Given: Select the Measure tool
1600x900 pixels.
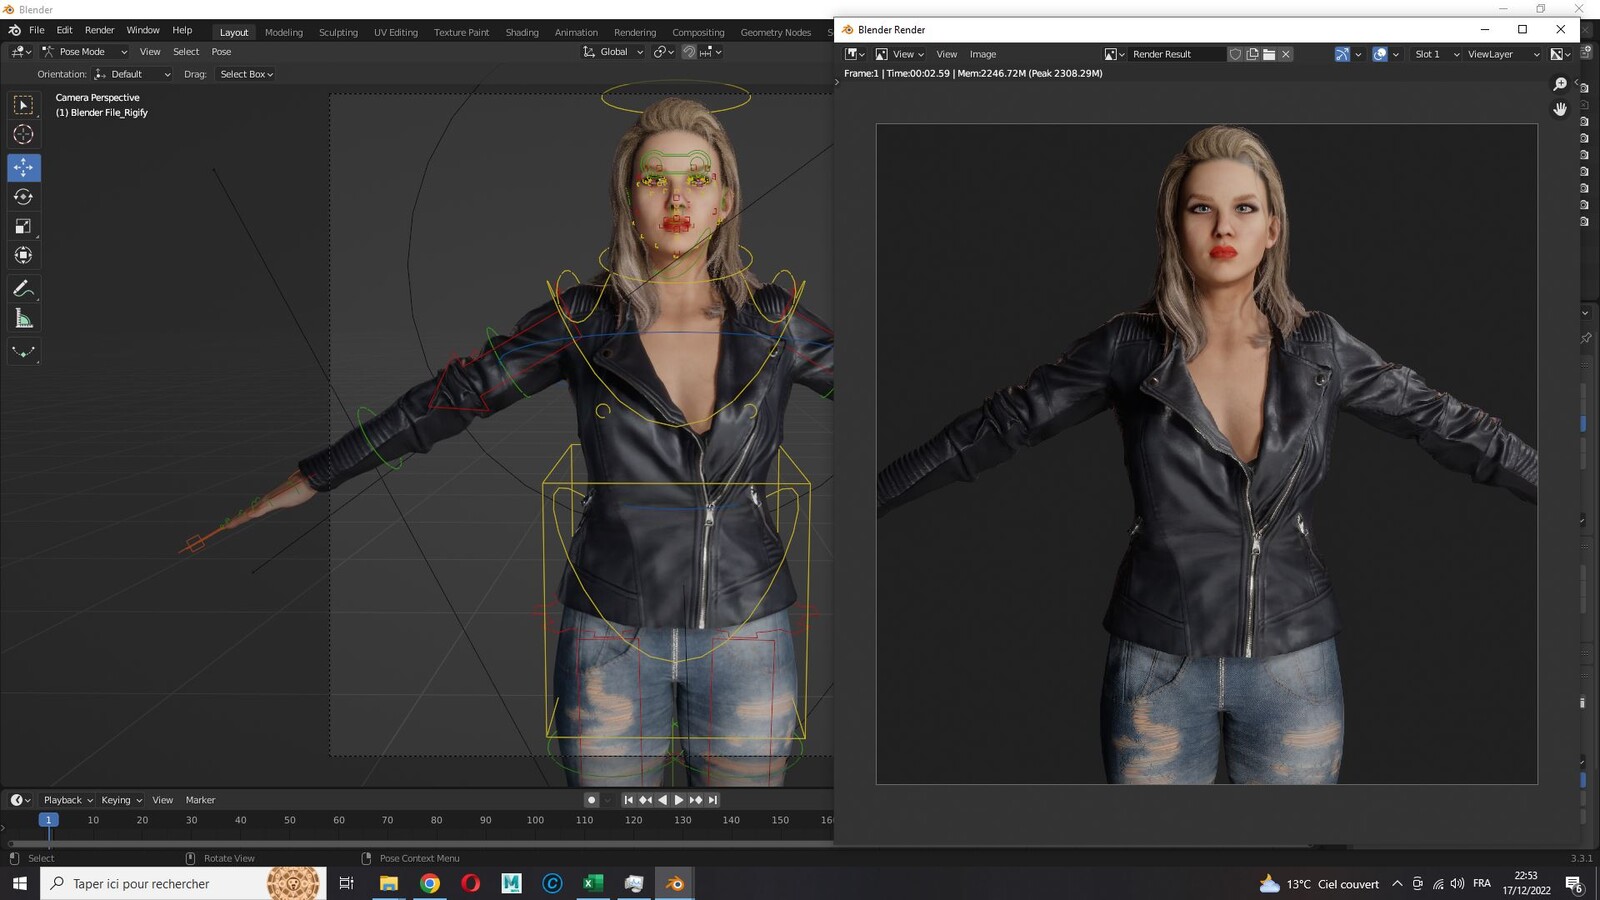Looking at the screenshot, I should tap(23, 319).
